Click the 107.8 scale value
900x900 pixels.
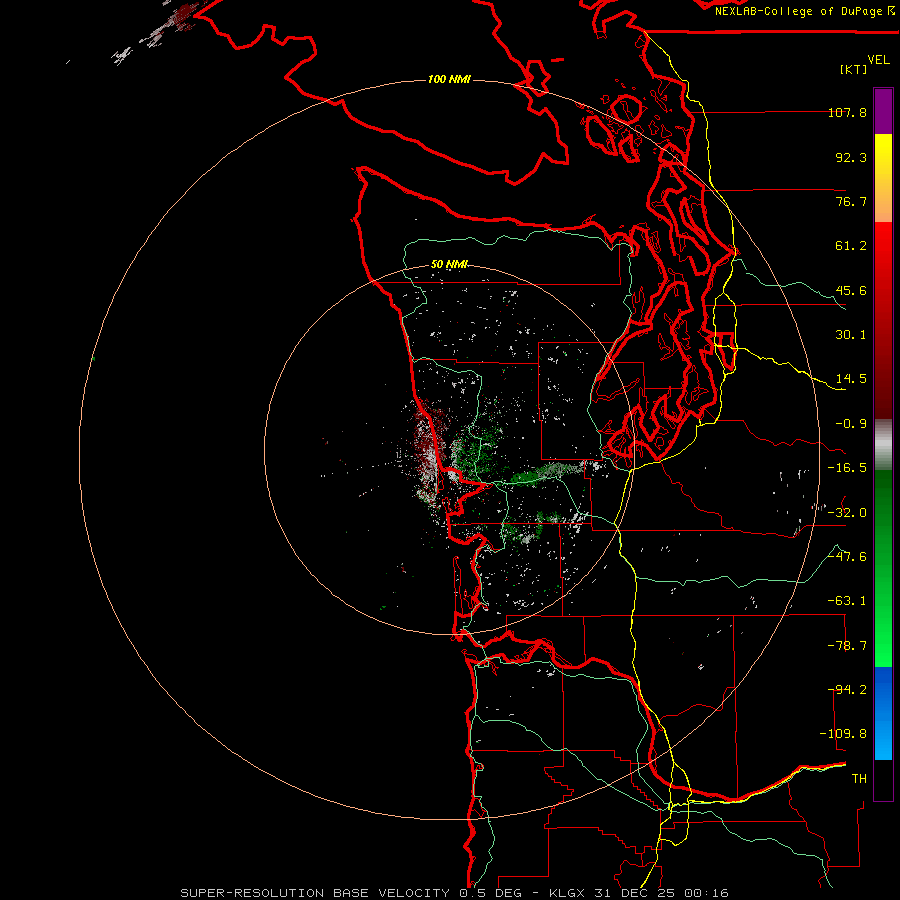coord(847,112)
